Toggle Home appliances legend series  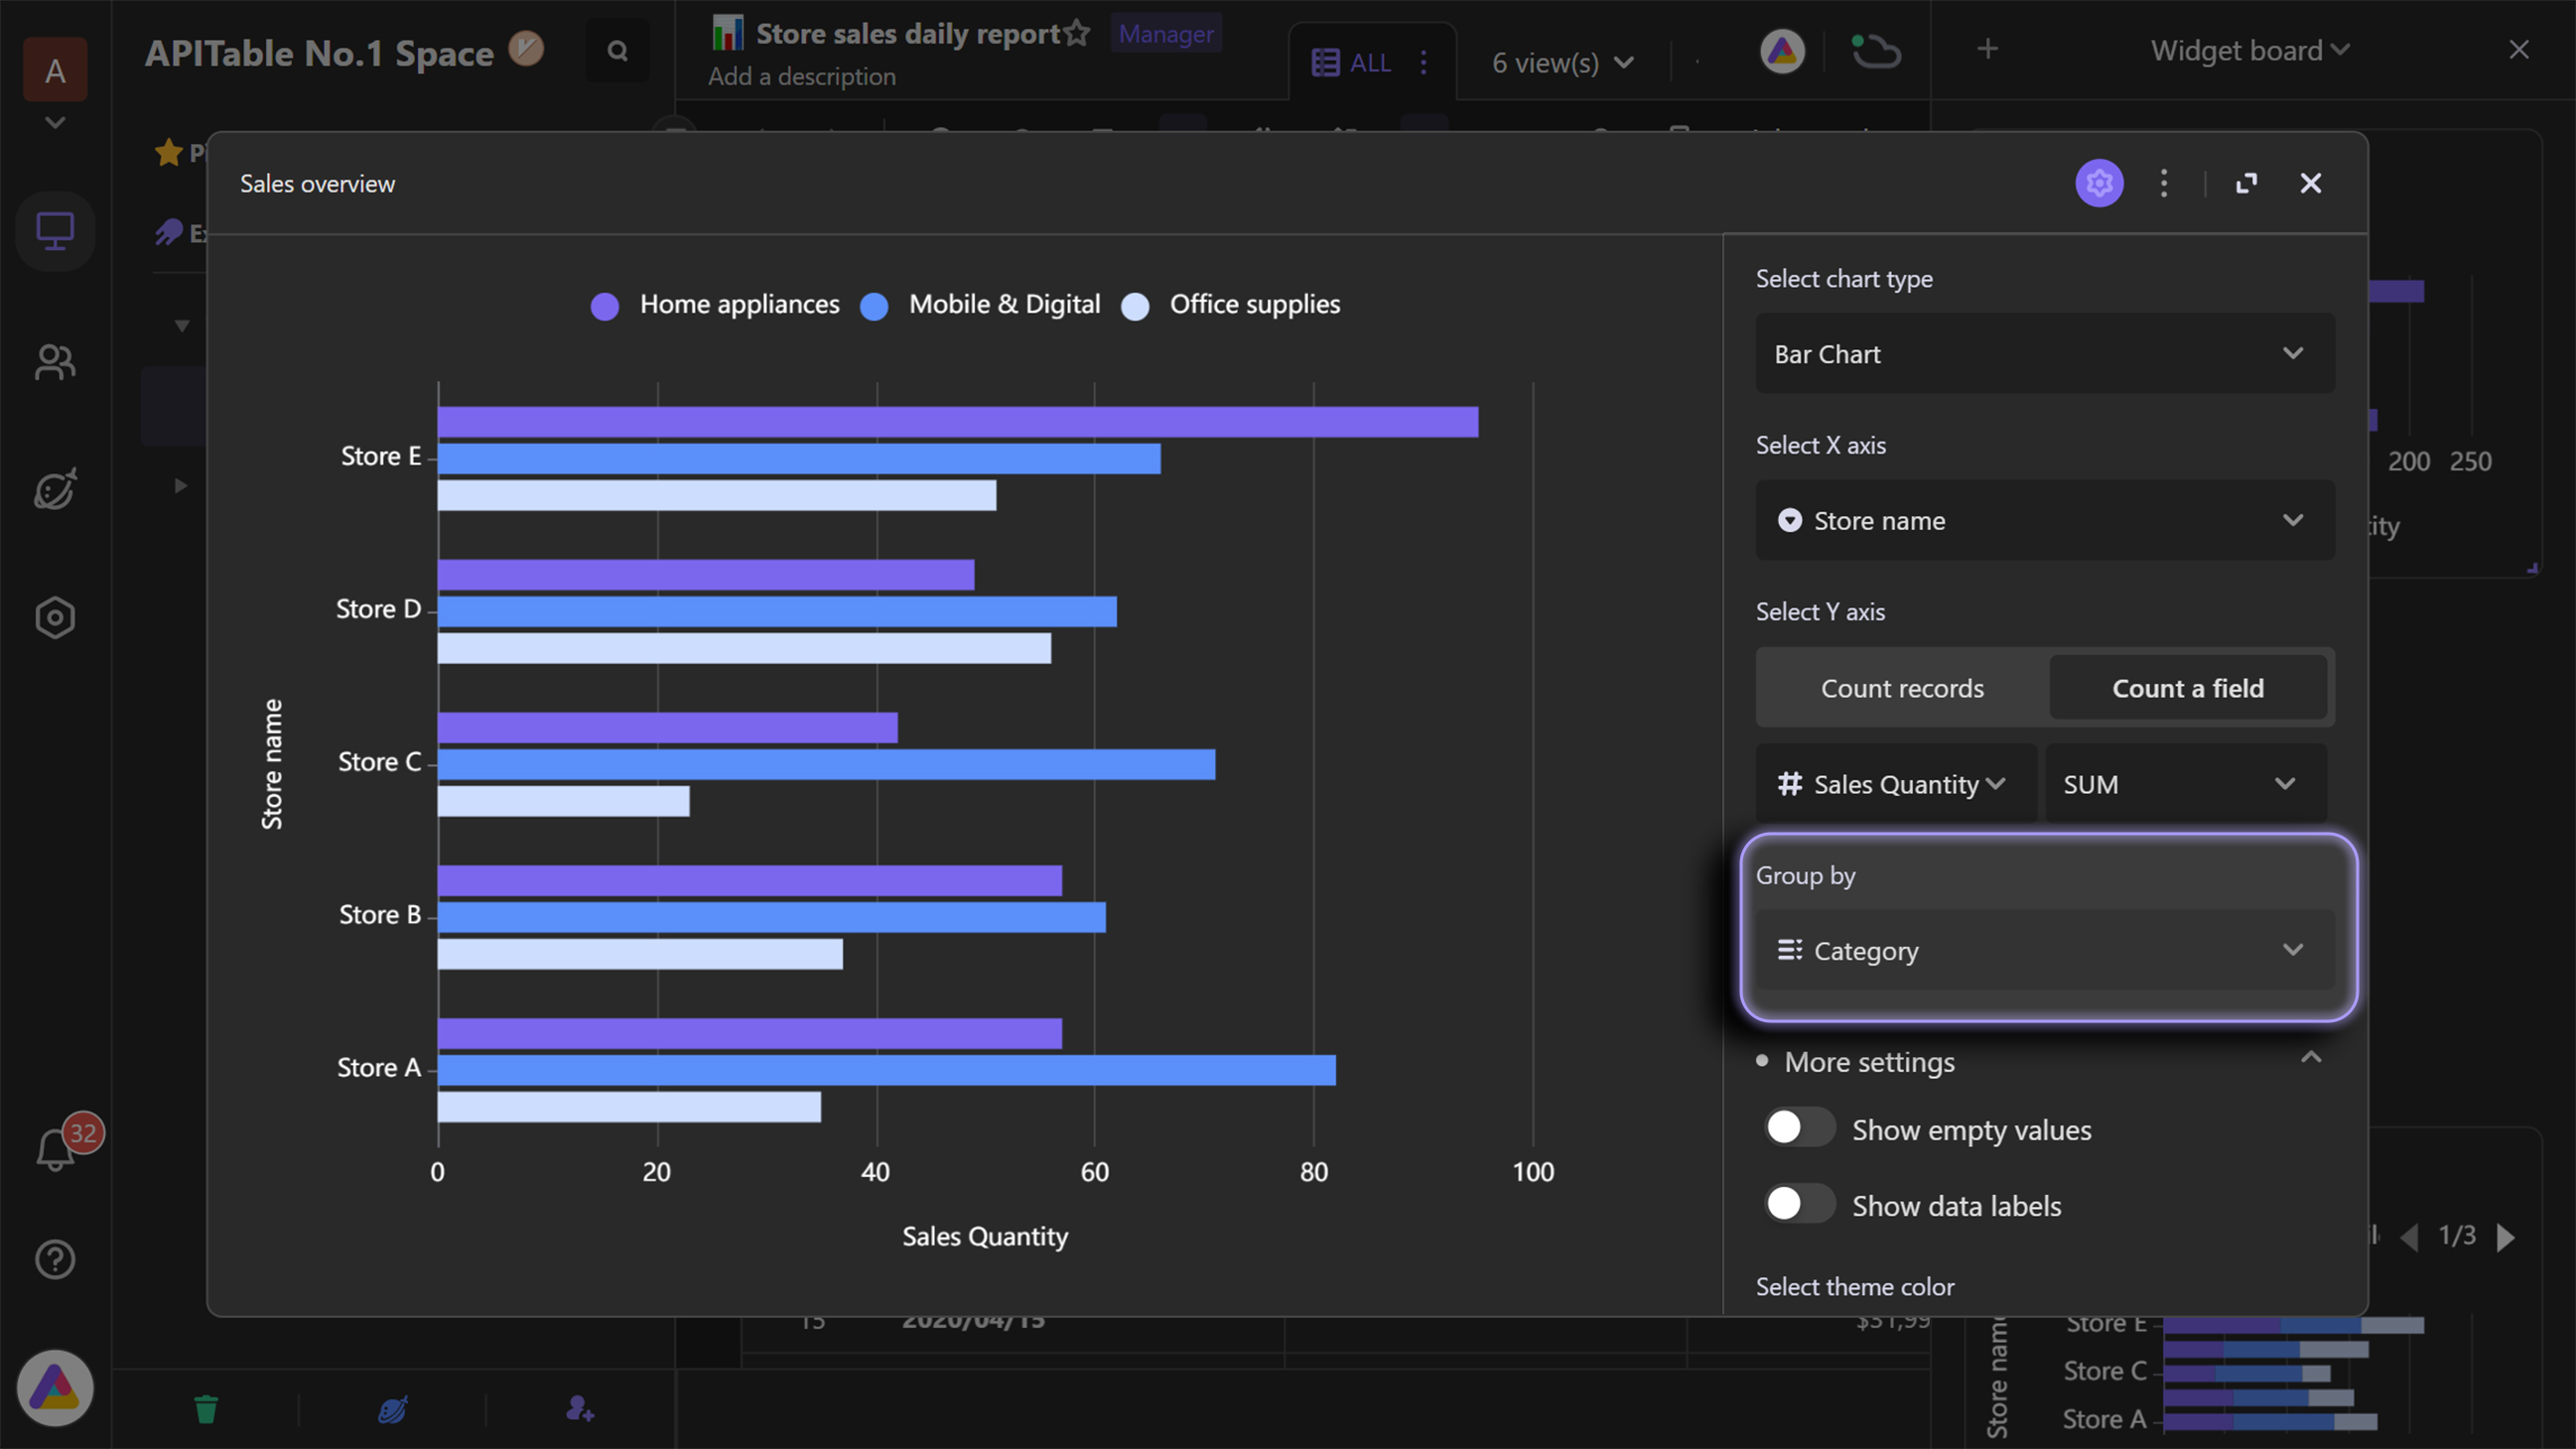[715, 305]
